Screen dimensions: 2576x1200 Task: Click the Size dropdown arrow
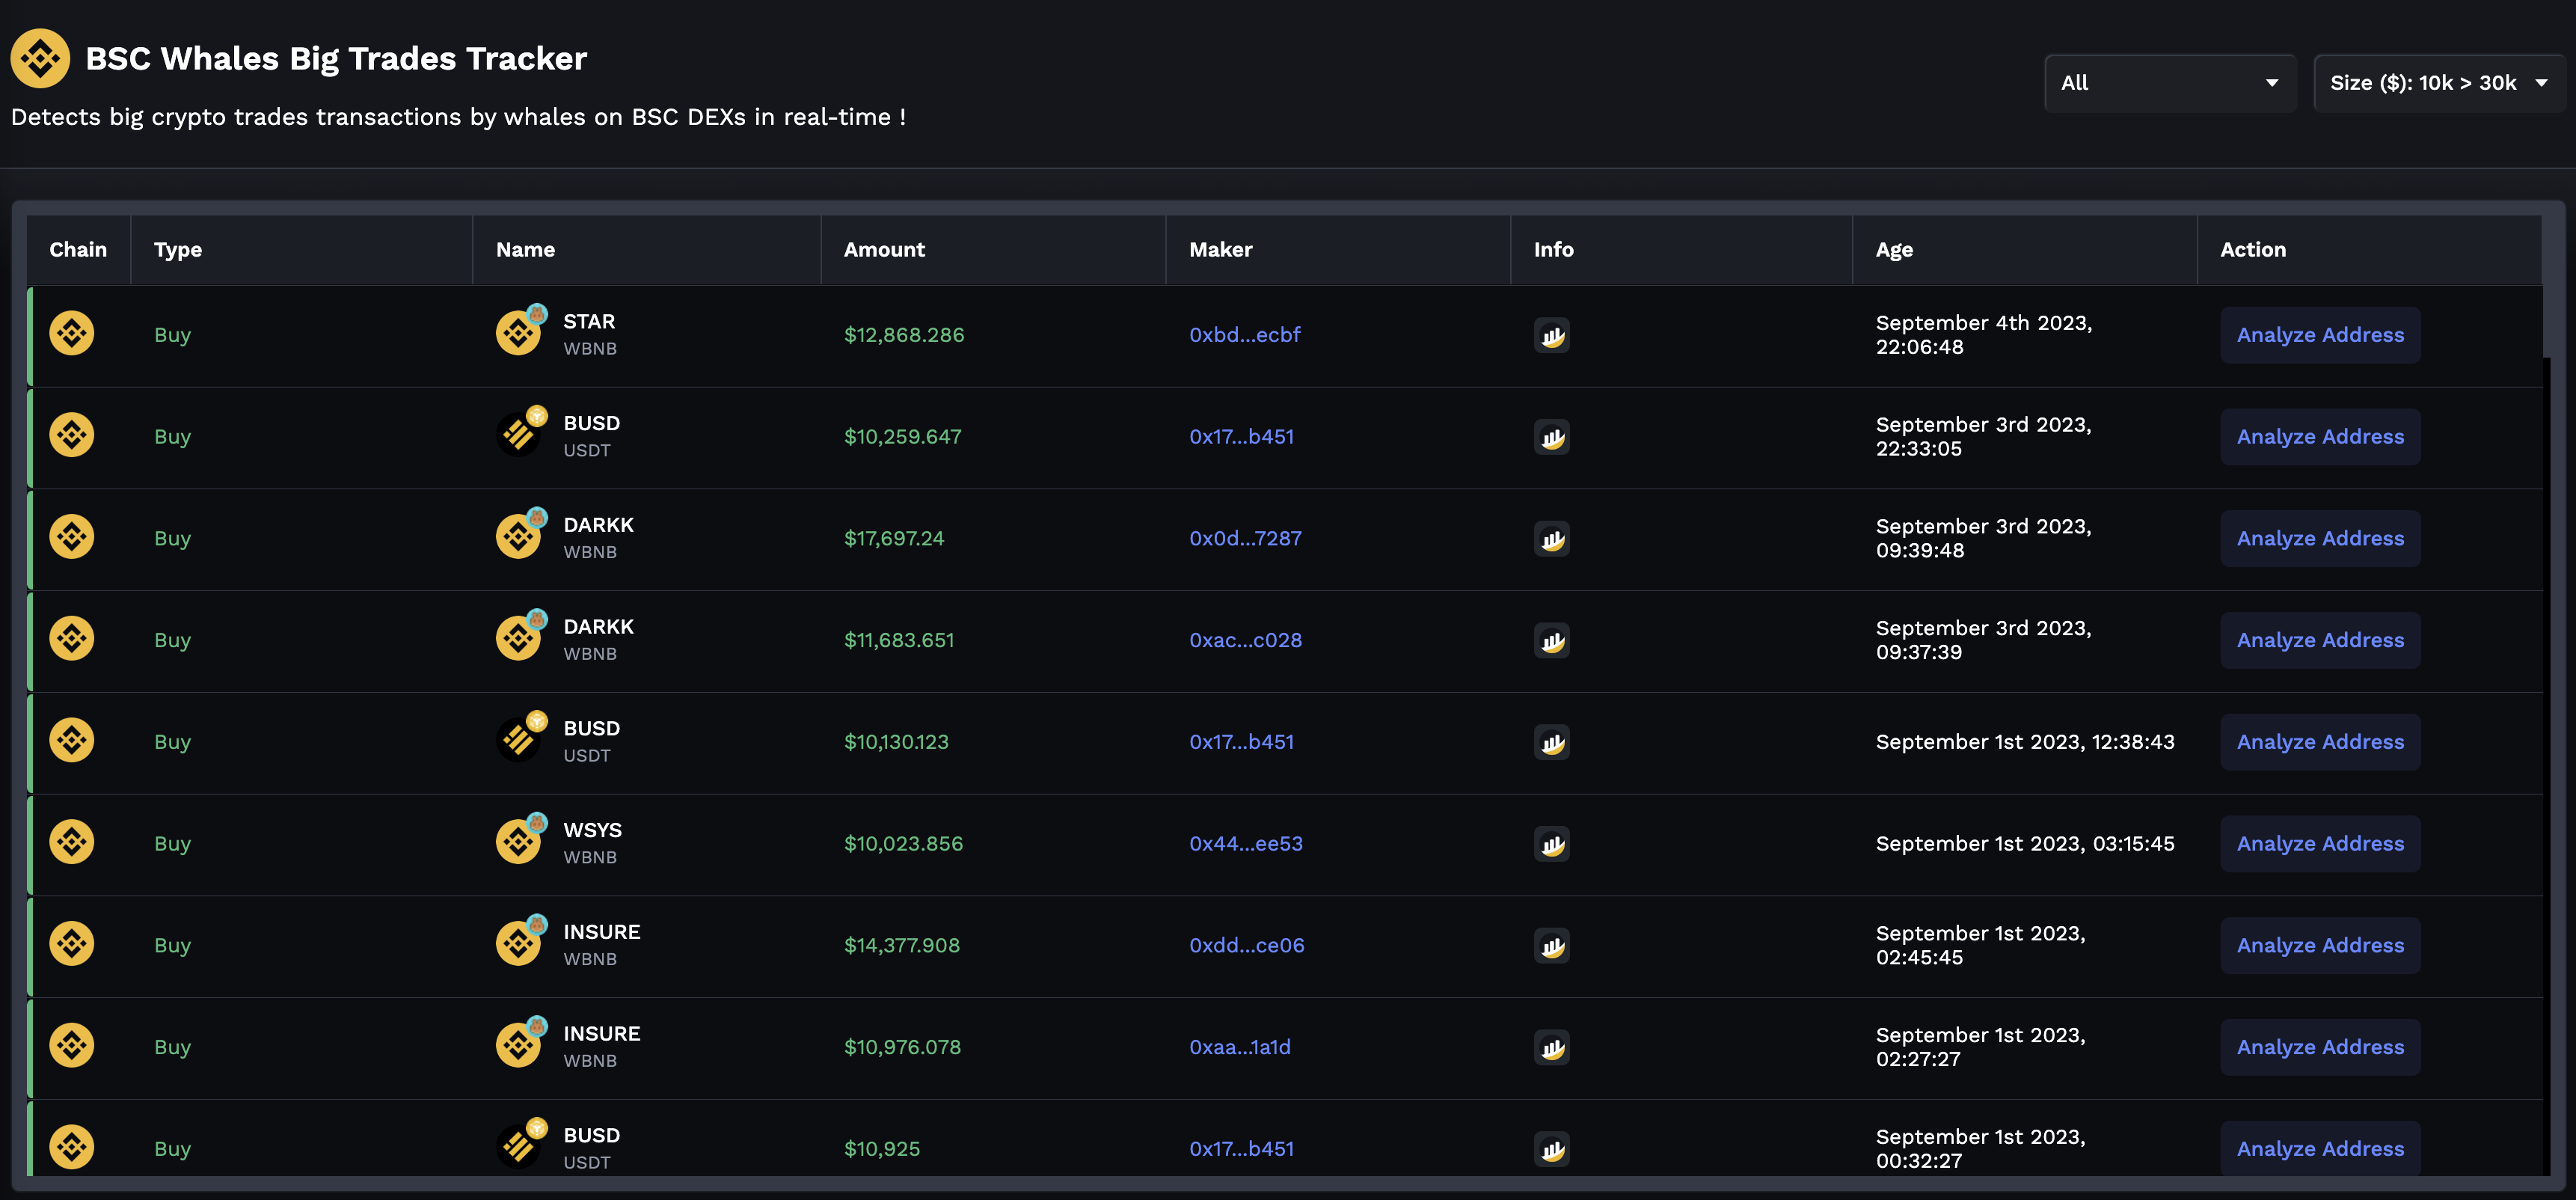coord(2541,83)
